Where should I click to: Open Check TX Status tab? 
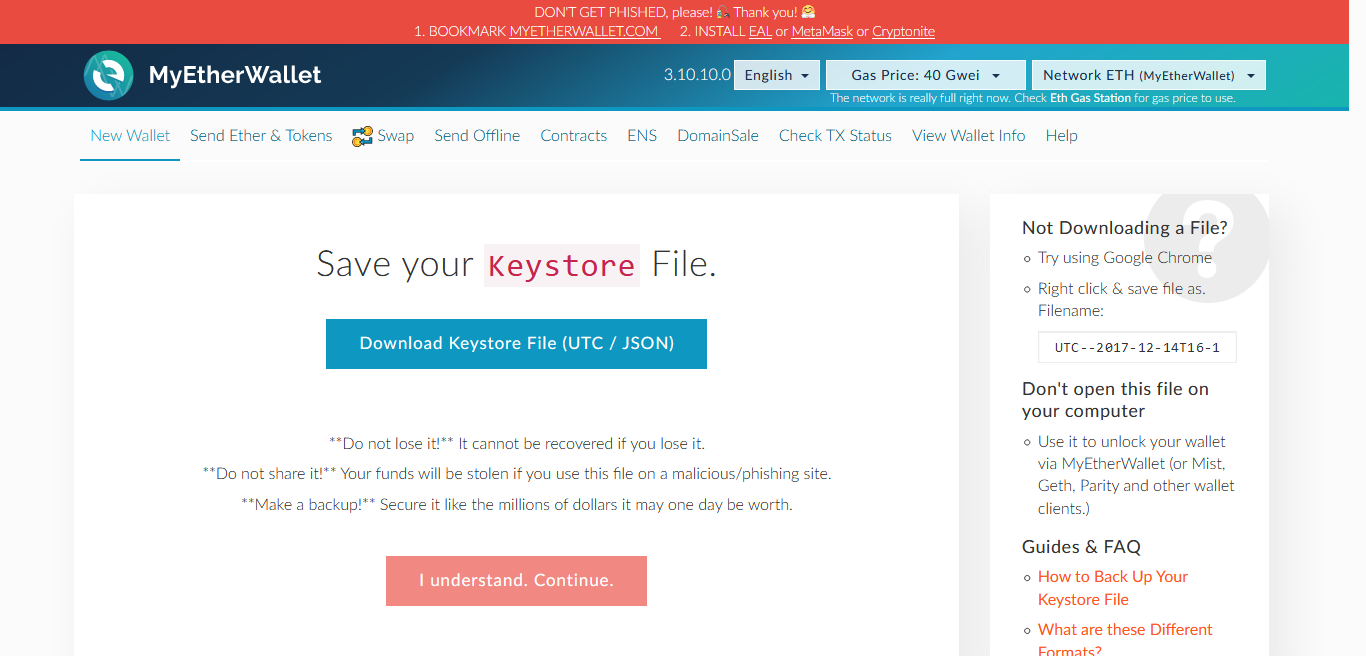pyautogui.click(x=835, y=136)
